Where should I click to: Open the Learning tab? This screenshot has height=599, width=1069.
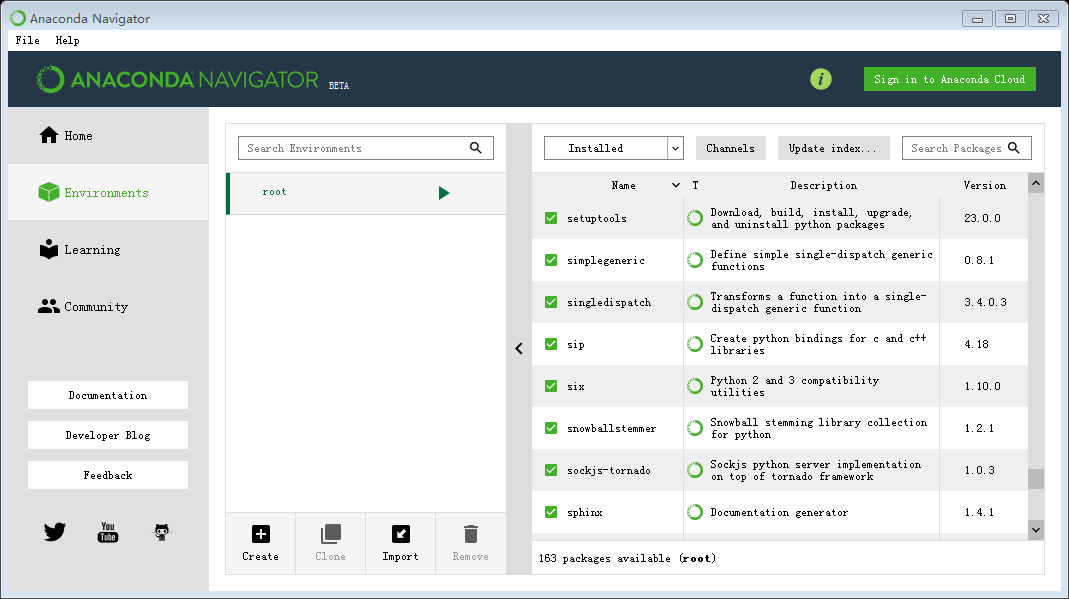tap(108, 250)
